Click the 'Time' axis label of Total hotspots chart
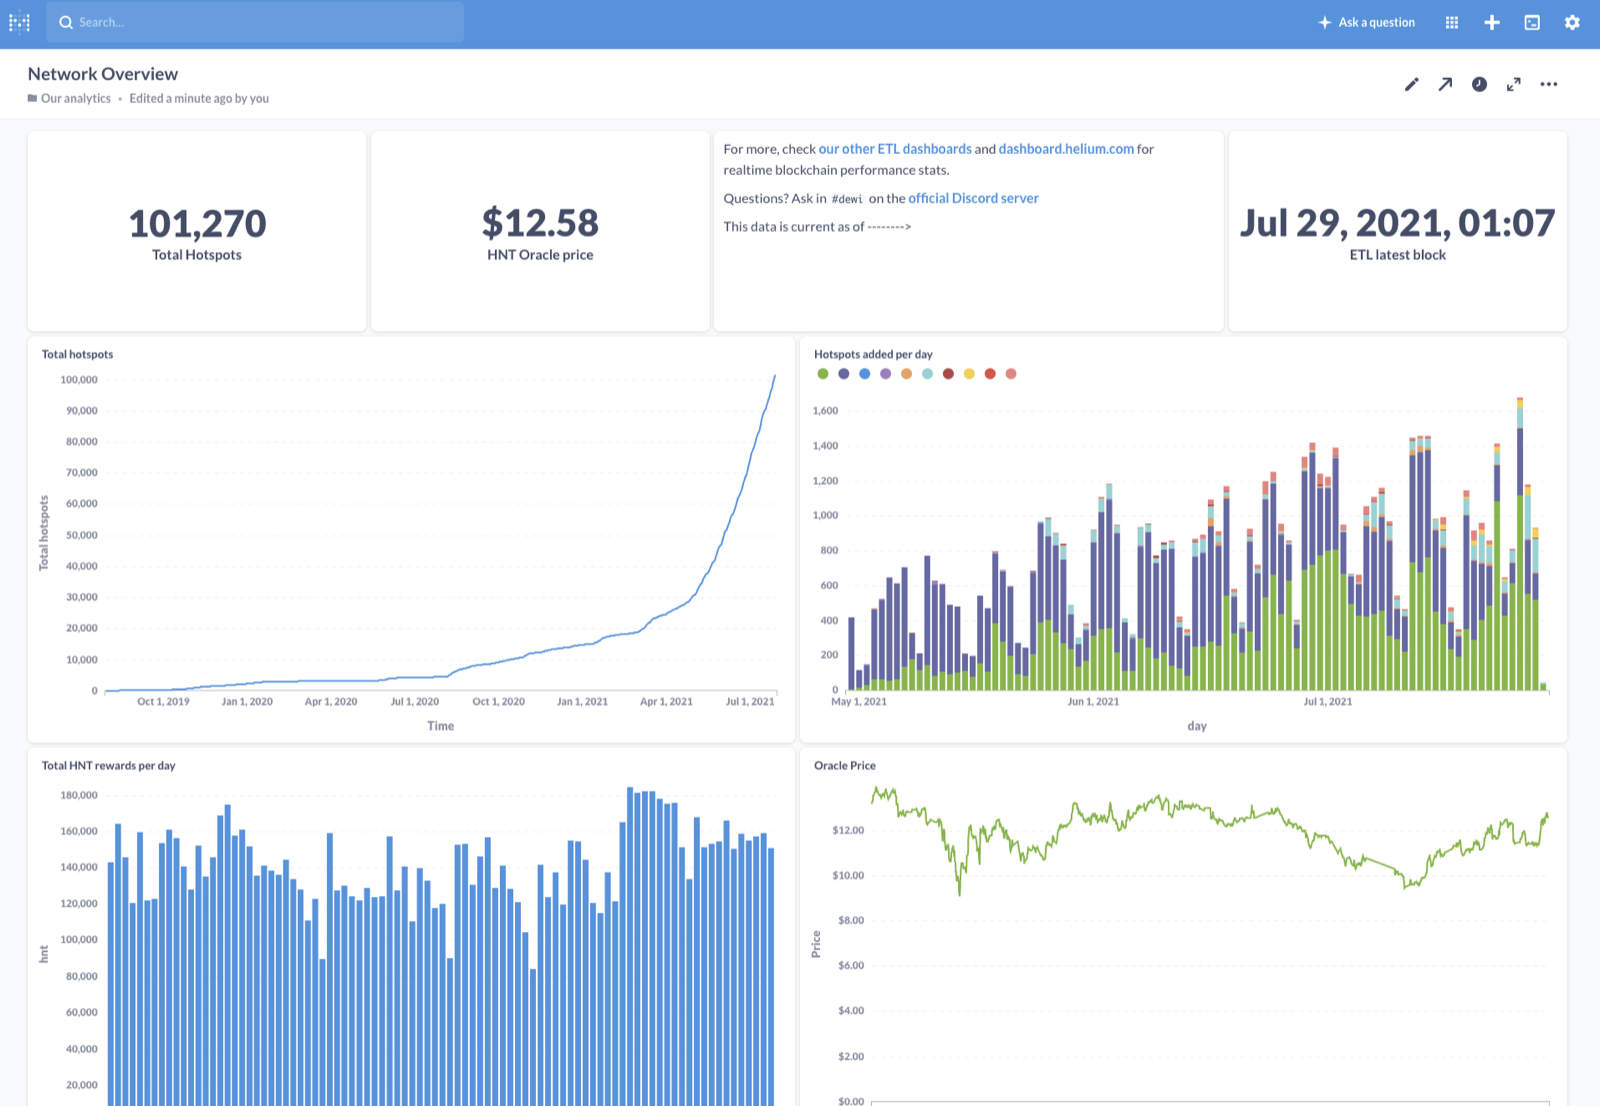 (x=441, y=726)
